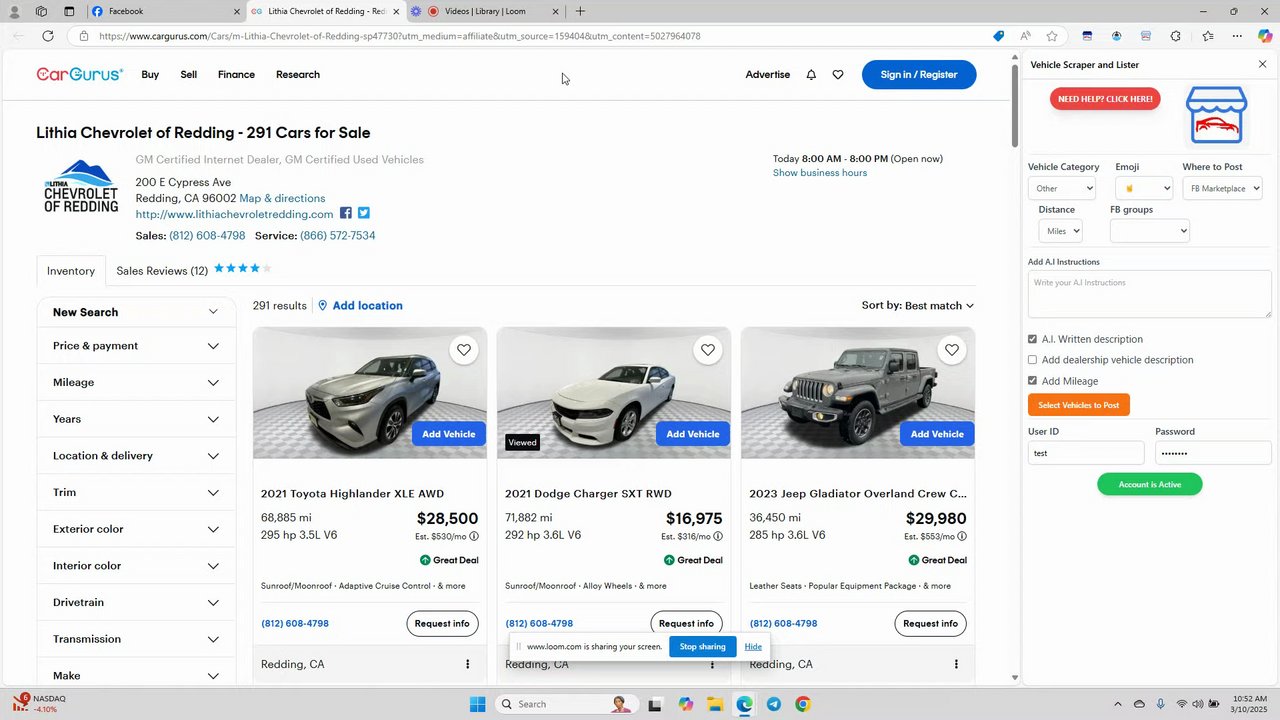Click the vehicle marketplace logo in the scraper panel
Screen dimensions: 1280x720
coord(1216,115)
